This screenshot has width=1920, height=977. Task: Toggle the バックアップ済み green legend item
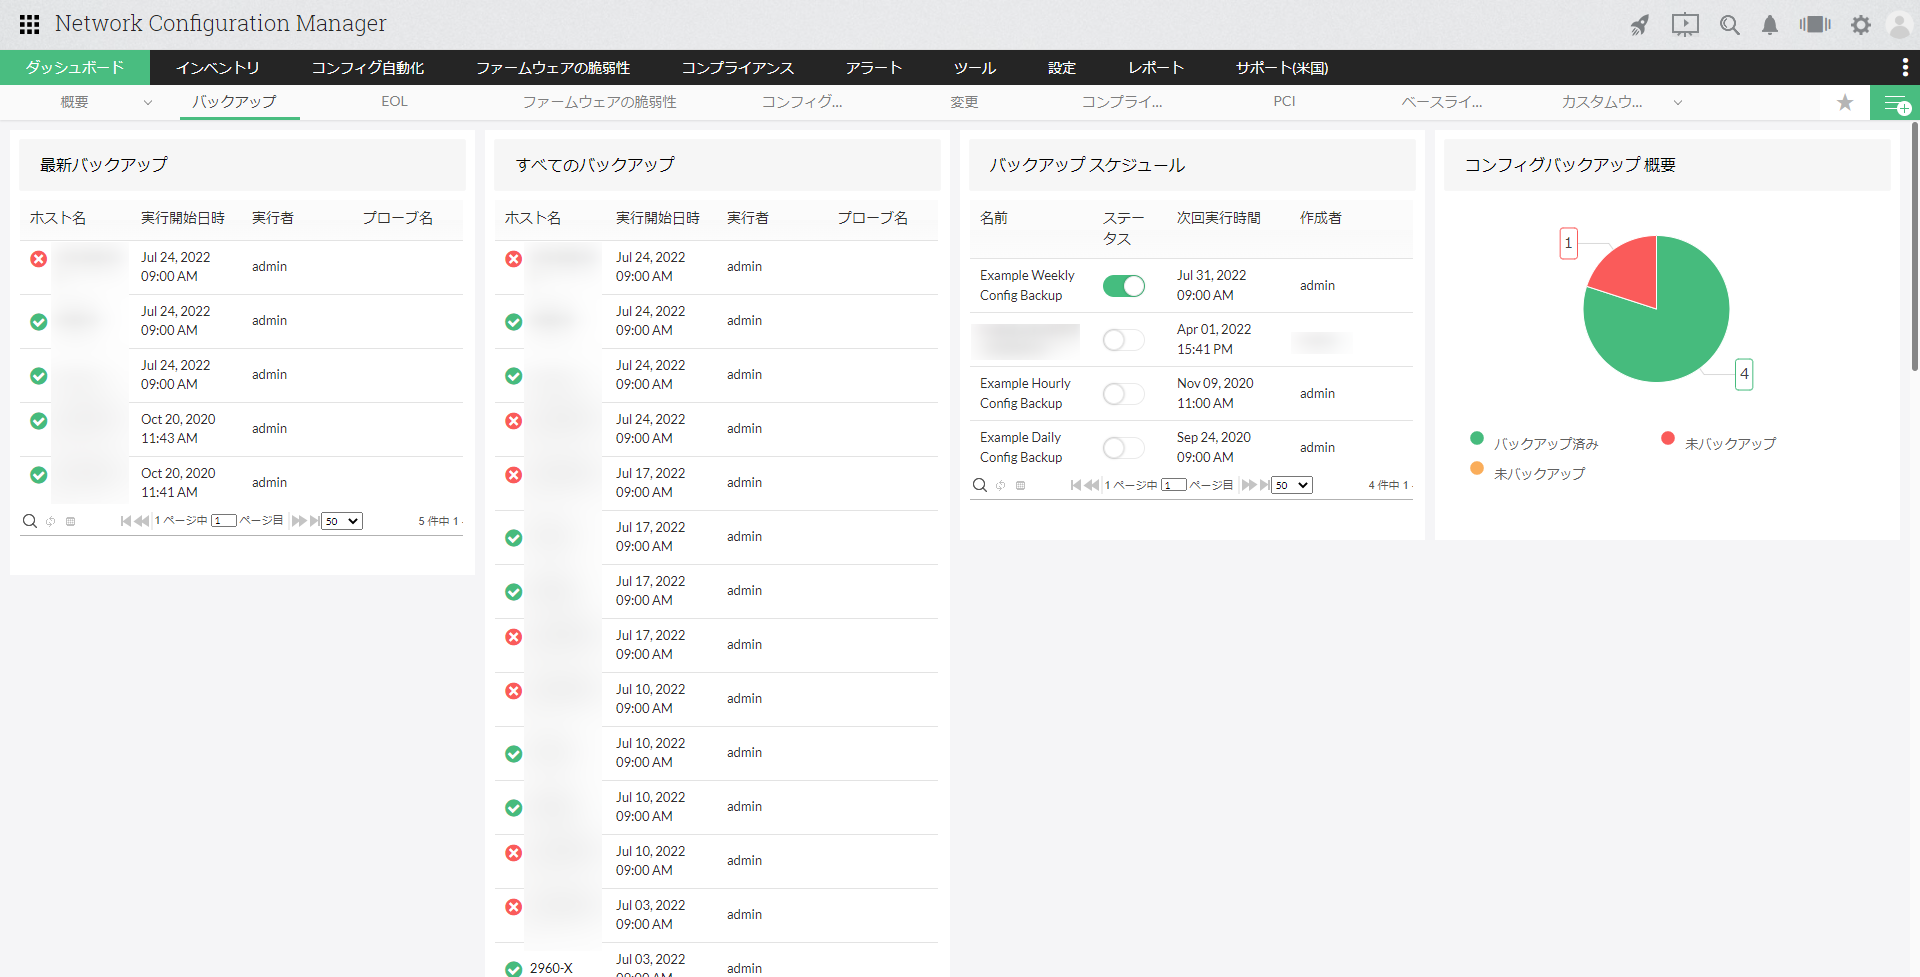[x=1535, y=443]
